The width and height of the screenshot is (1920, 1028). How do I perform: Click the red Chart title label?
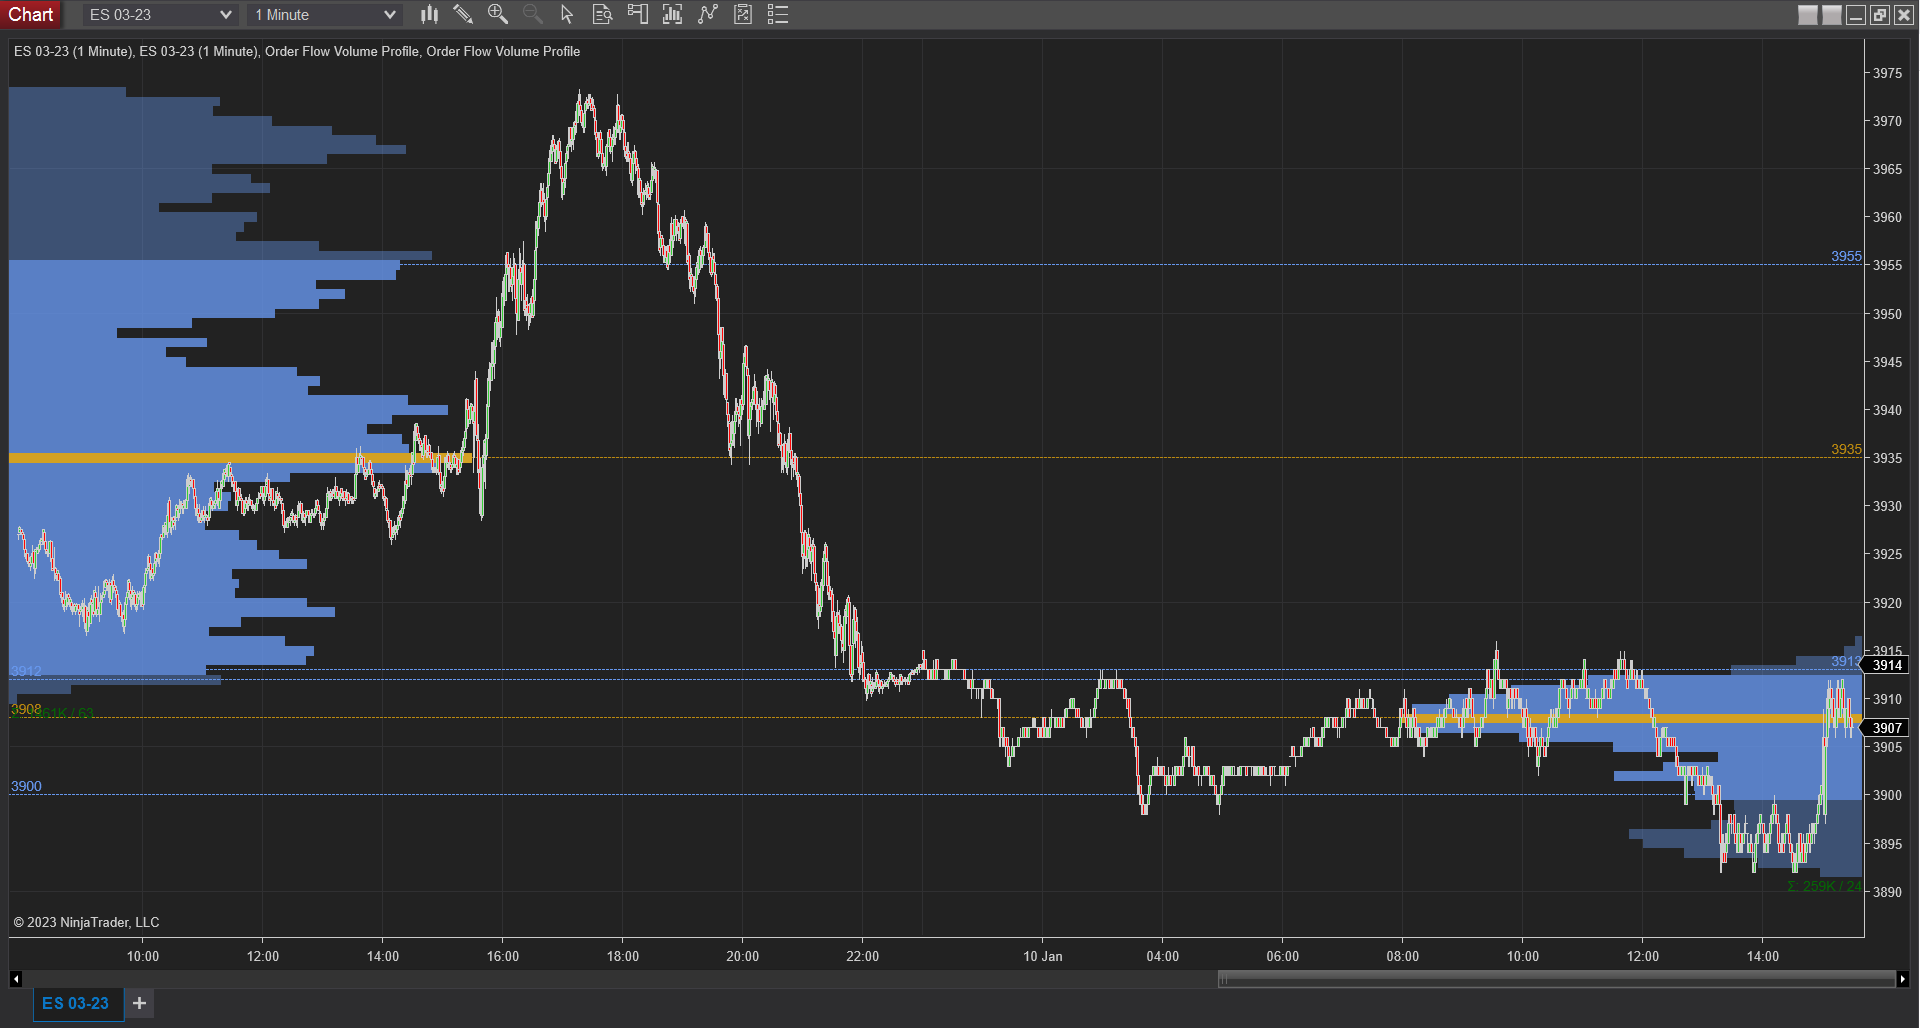click(x=31, y=14)
